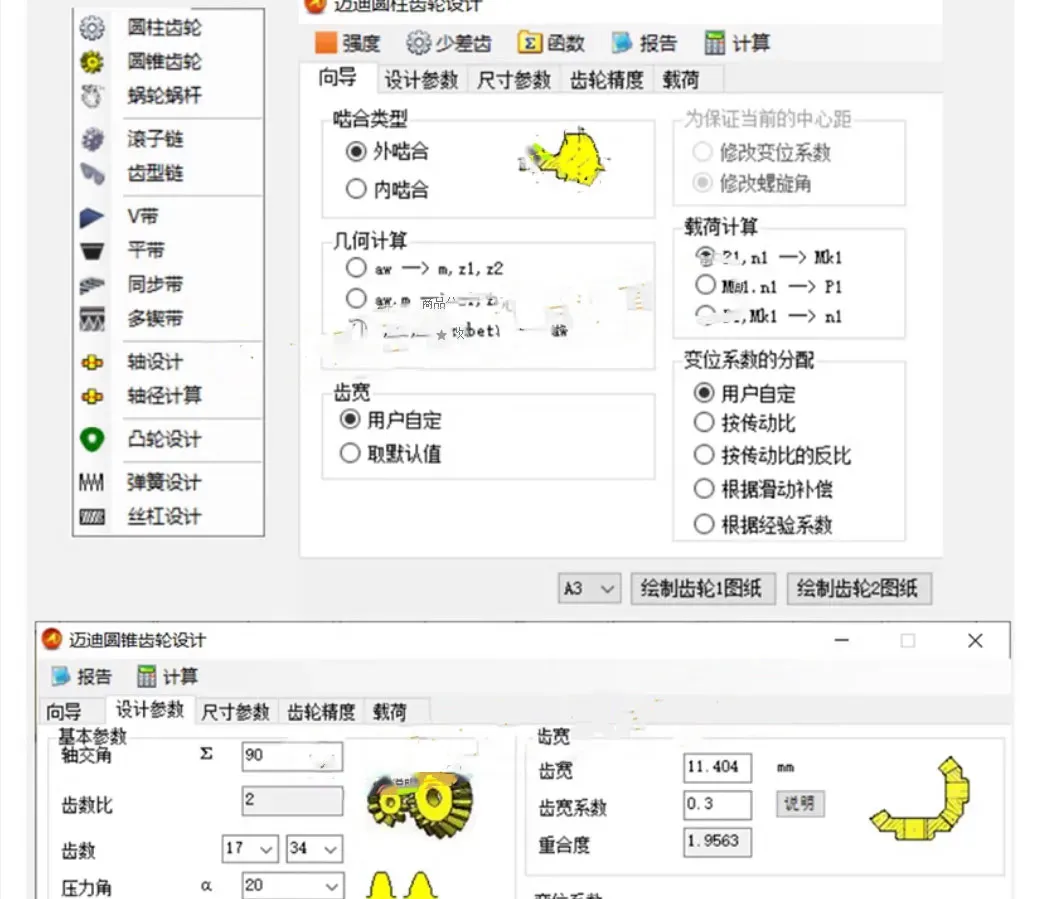Click the 说明 button beside 齿宽系数
The height and width of the screenshot is (899, 1038).
(800, 804)
